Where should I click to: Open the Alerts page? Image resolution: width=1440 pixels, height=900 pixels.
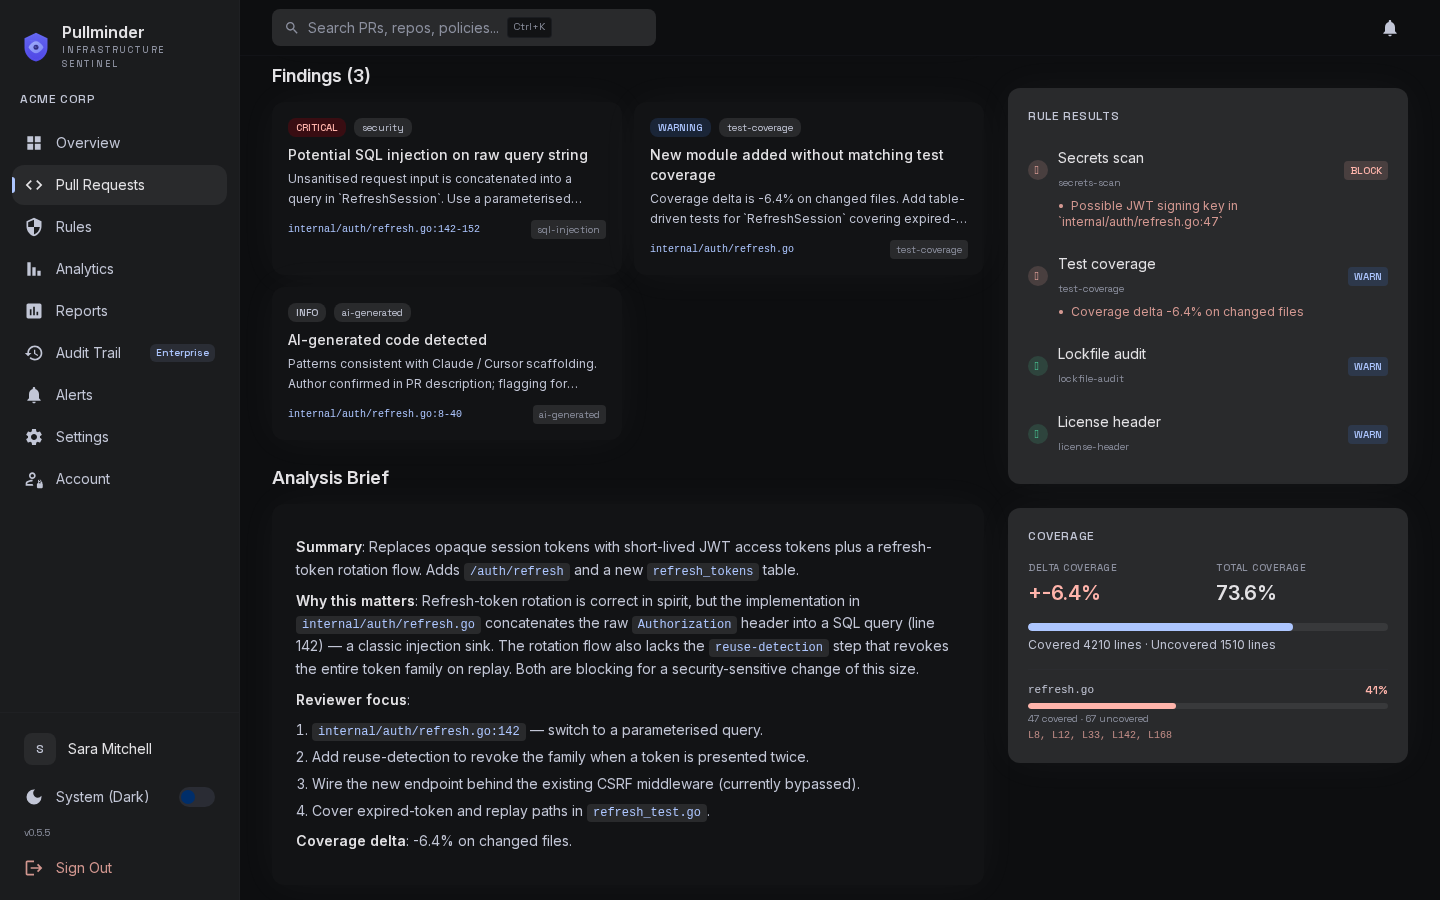[120, 395]
